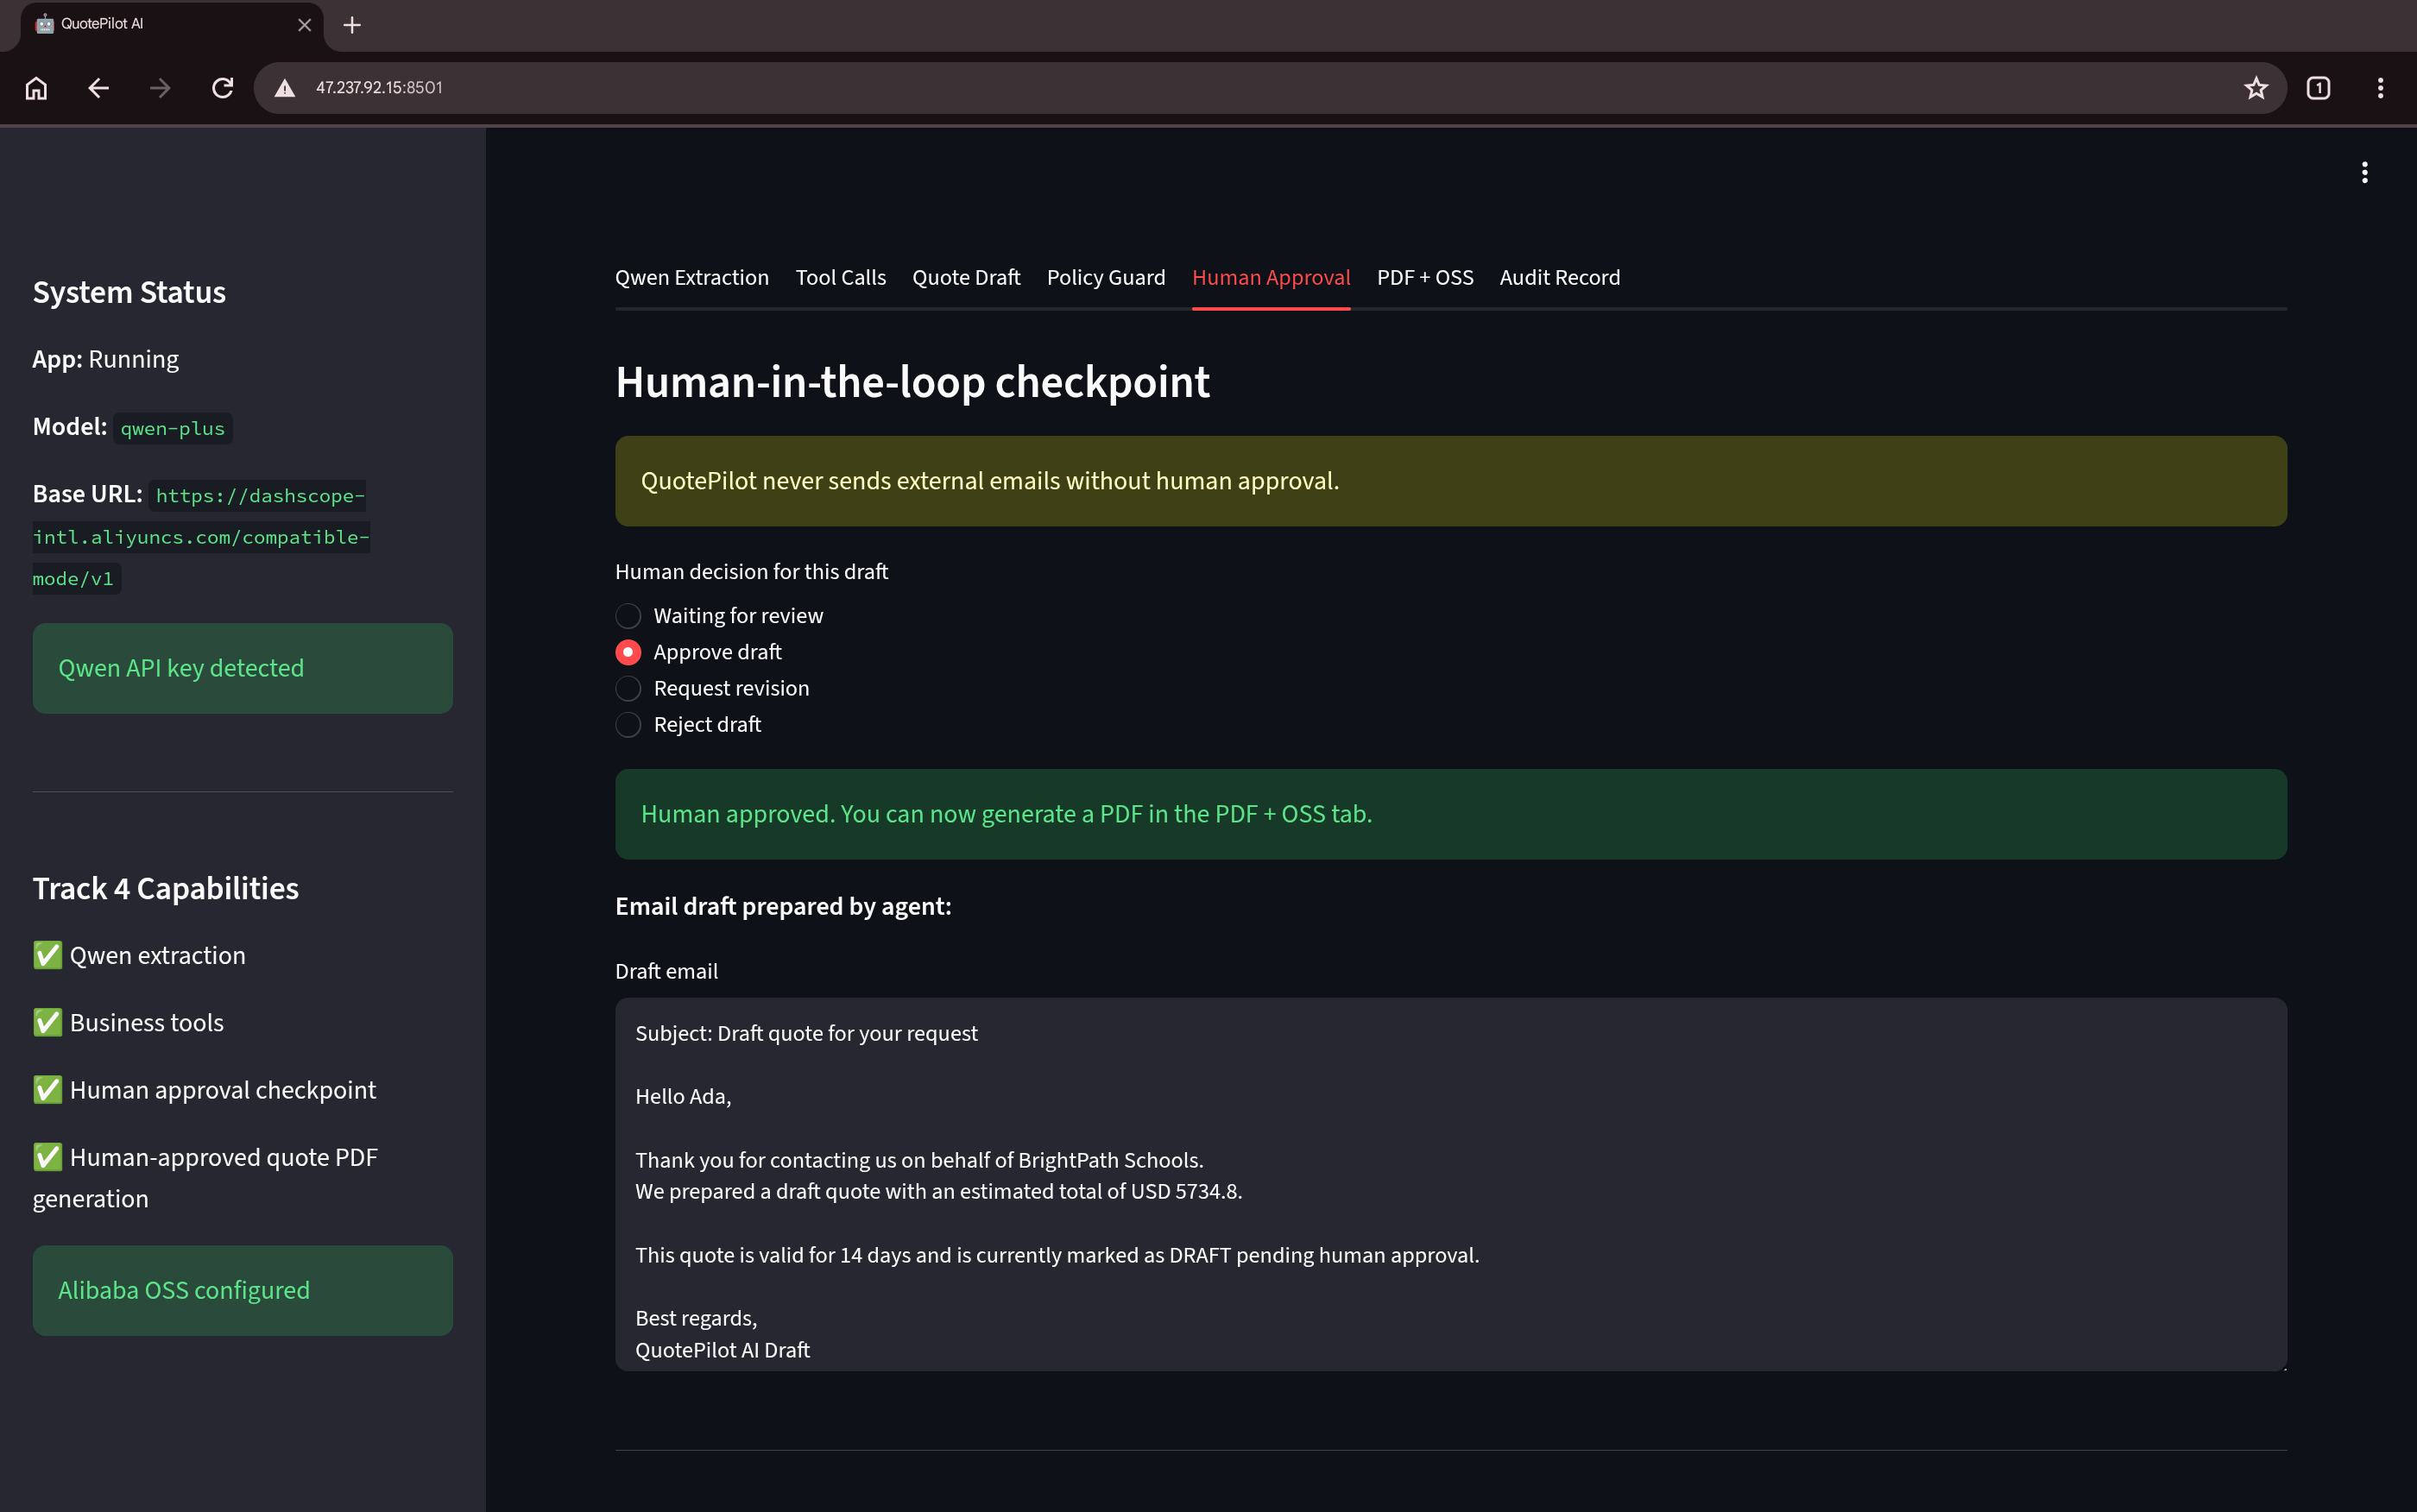The image size is (2417, 1512).
Task: Go to the Quote Draft tab
Action: point(965,278)
